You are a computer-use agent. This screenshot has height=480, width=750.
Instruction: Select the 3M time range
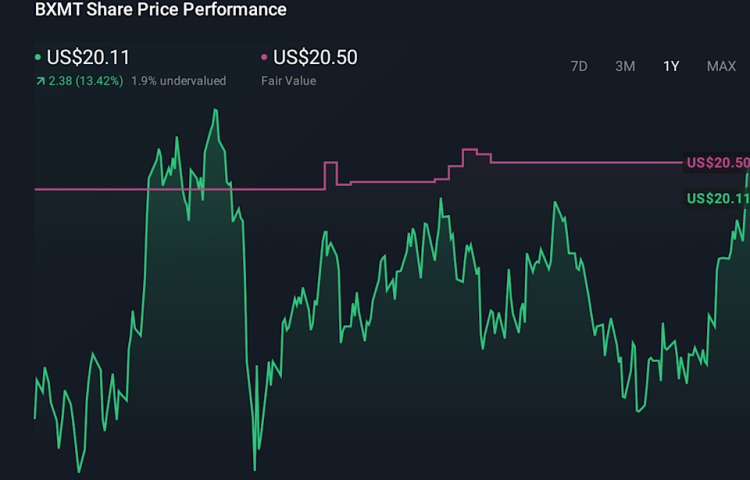pyautogui.click(x=625, y=66)
